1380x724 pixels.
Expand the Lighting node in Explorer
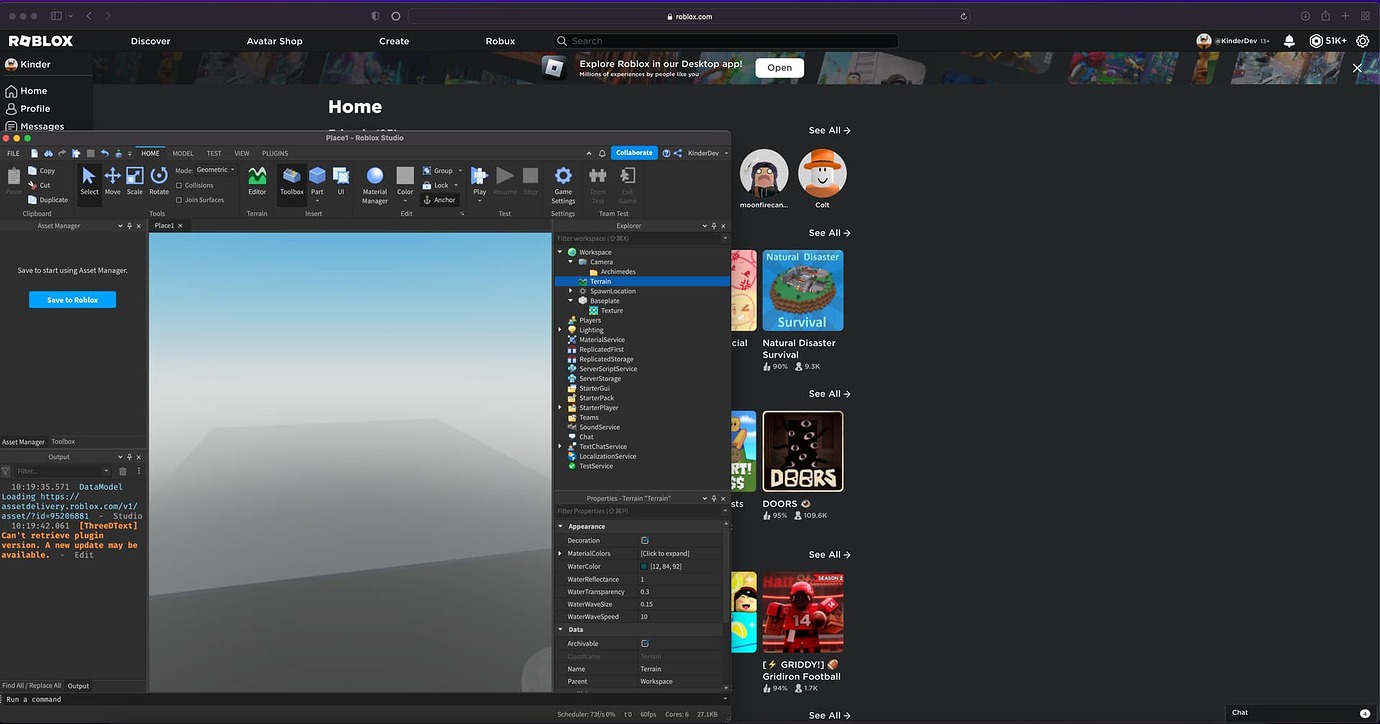coord(560,330)
